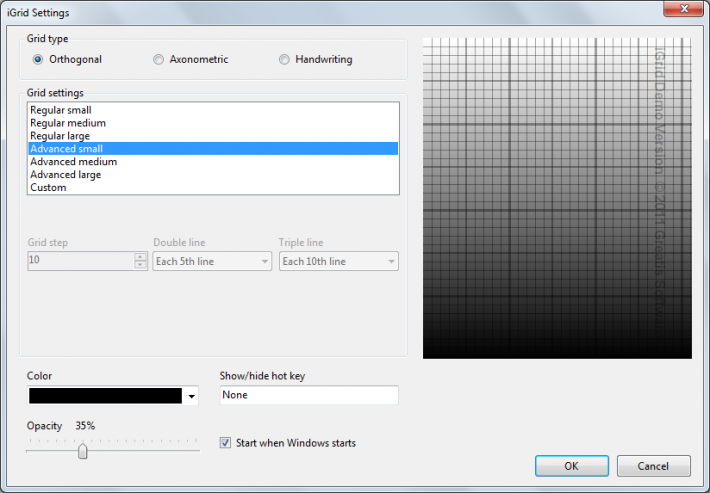Image resolution: width=710 pixels, height=493 pixels.
Task: Confirm settings with OK button
Action: point(571,466)
